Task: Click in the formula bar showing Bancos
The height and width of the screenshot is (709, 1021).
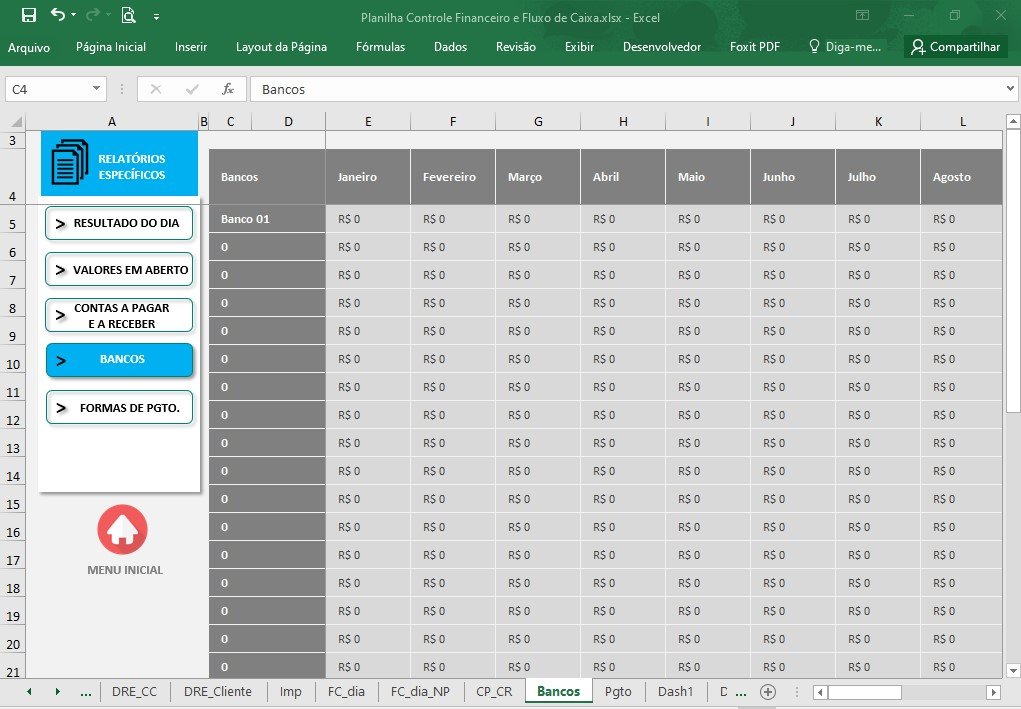Action: pos(626,89)
